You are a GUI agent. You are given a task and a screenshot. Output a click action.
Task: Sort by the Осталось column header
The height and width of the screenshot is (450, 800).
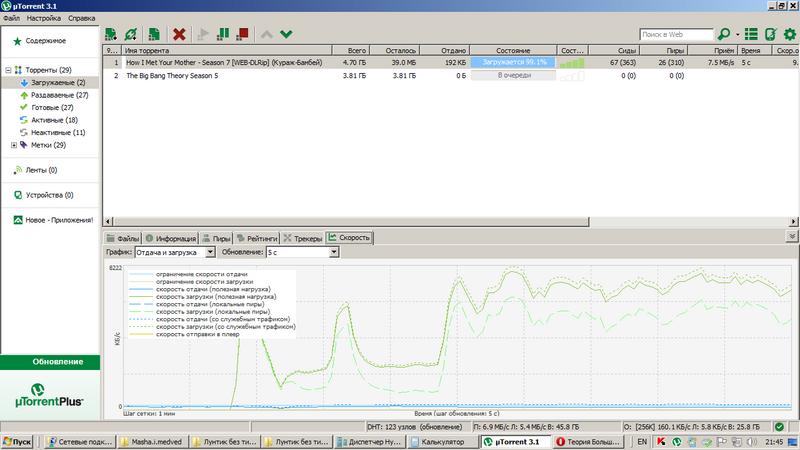point(394,51)
